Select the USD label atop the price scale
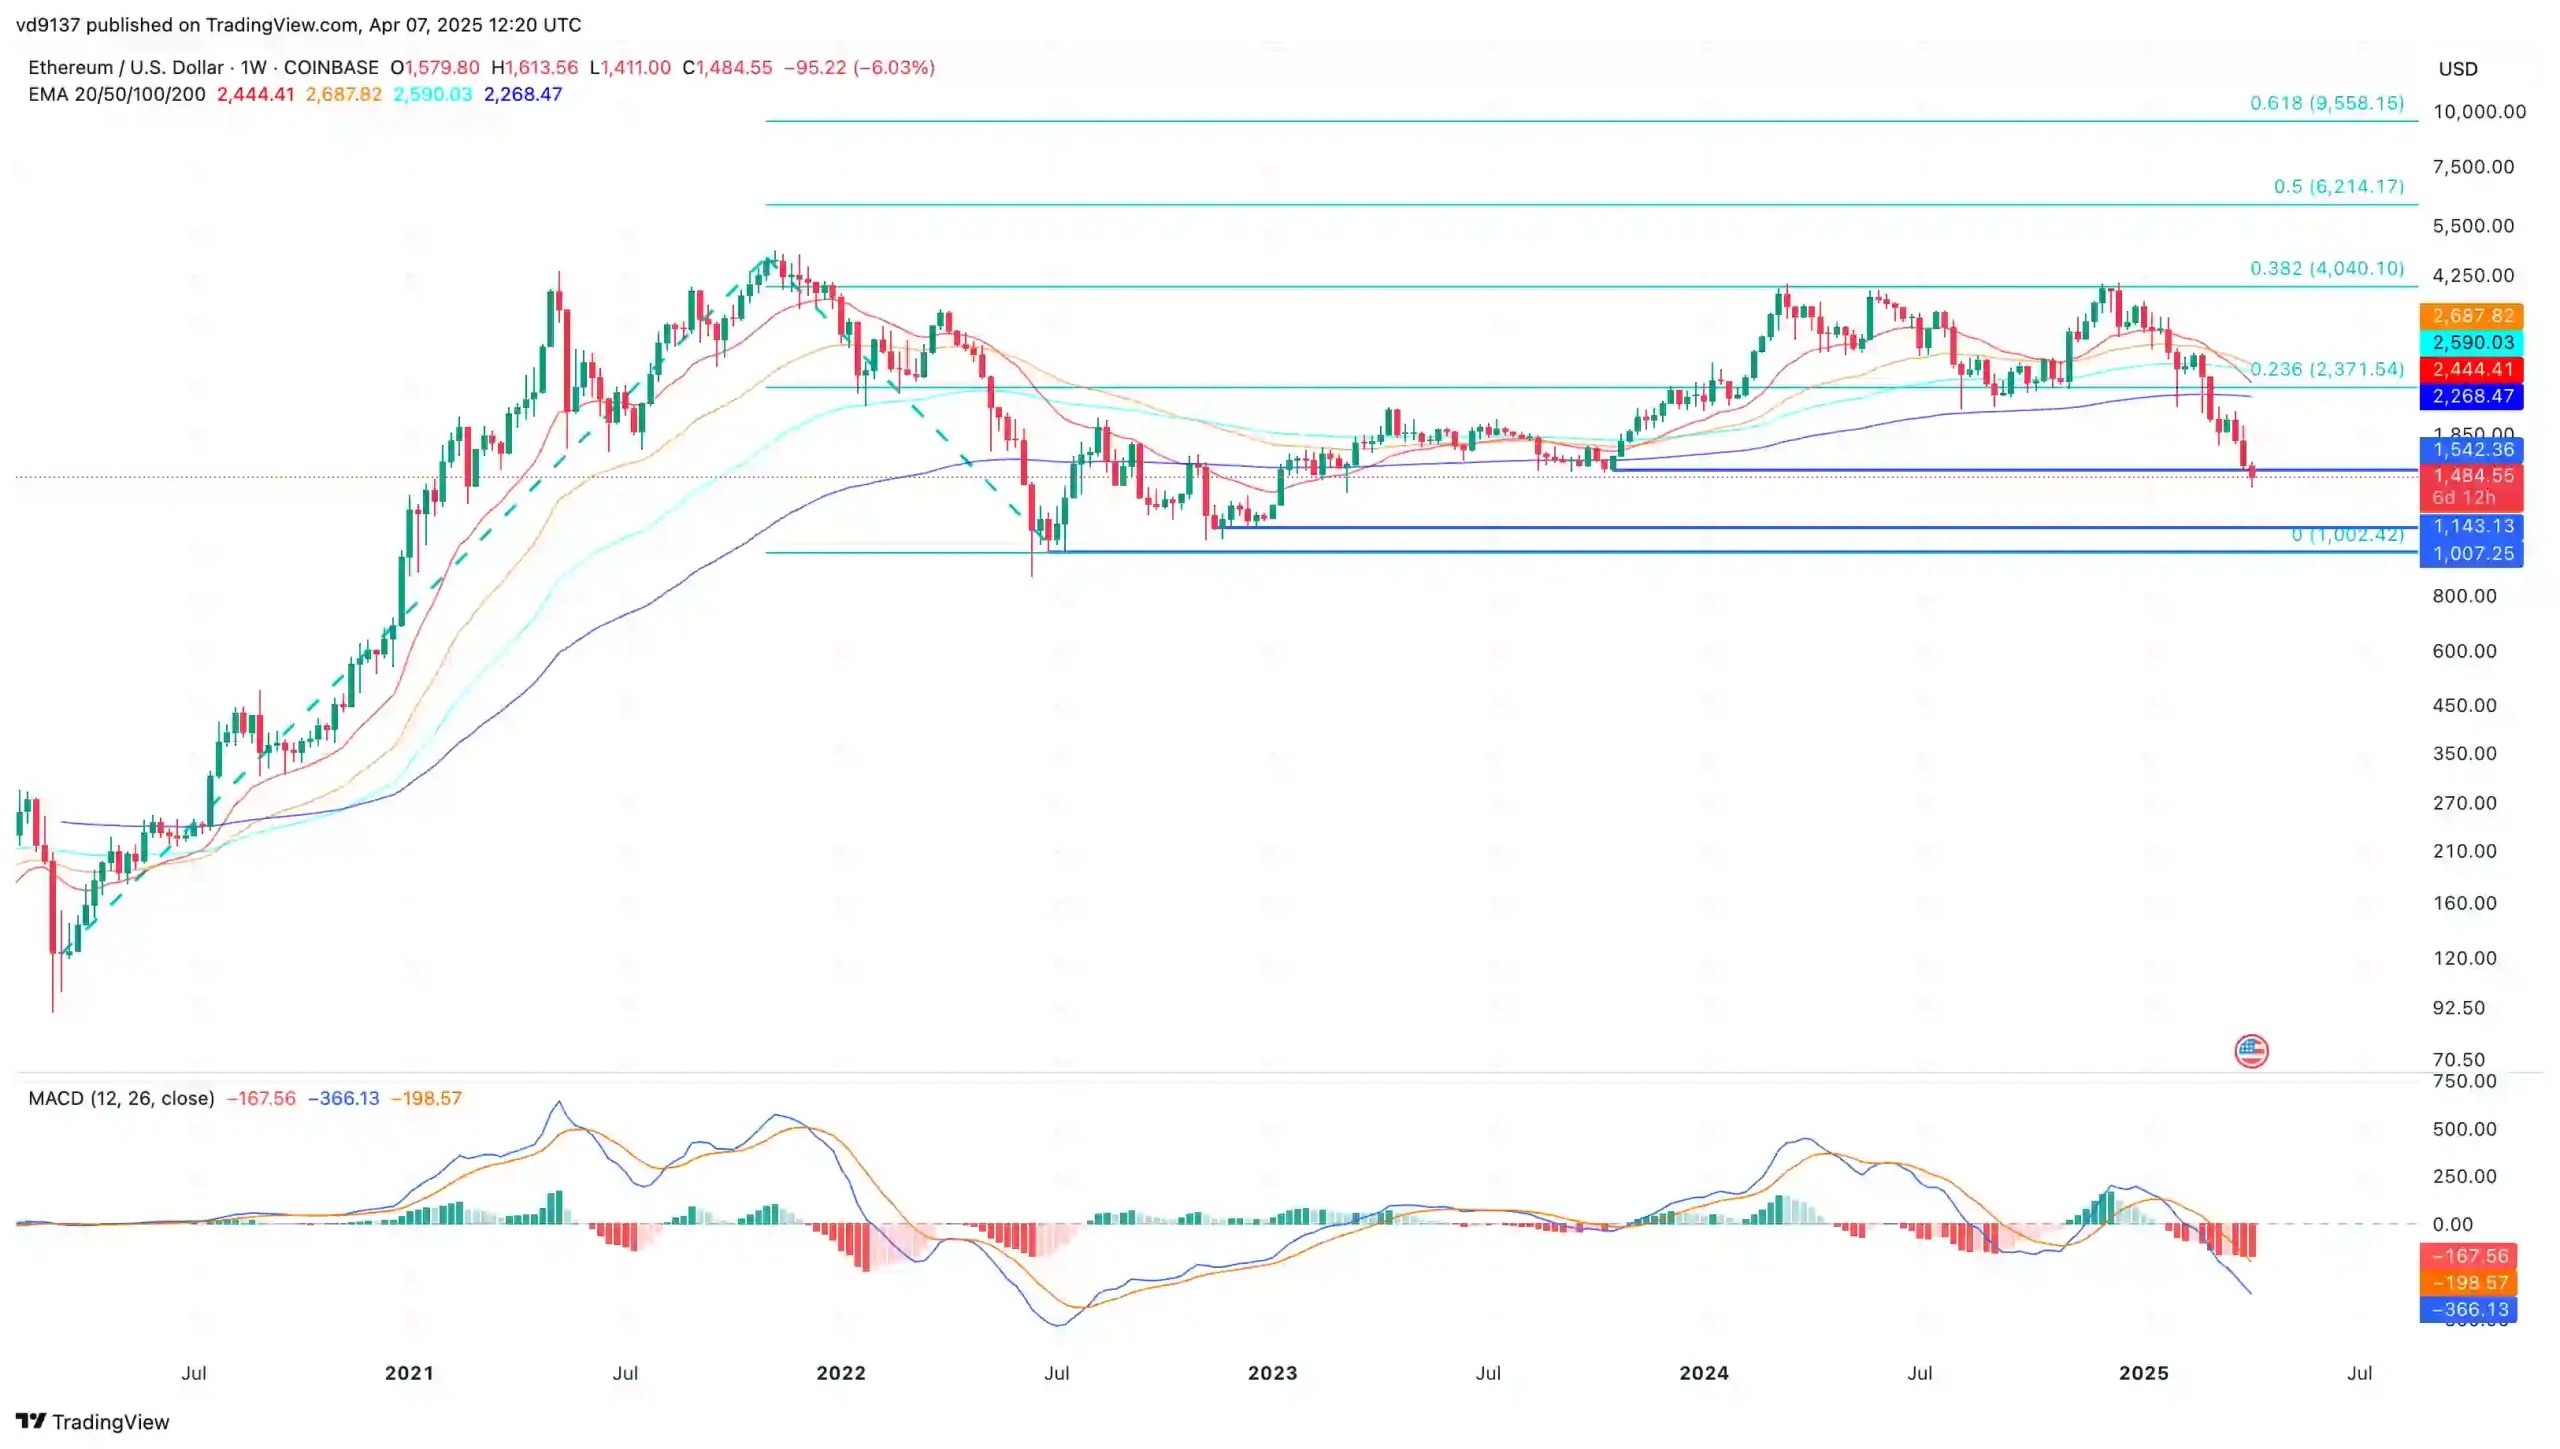 click(x=2457, y=69)
